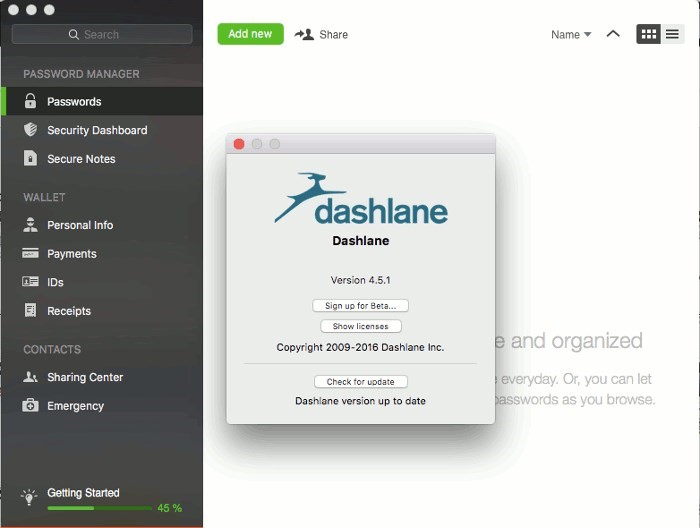
Task: Click the Secure Notes document icon
Action: point(30,158)
